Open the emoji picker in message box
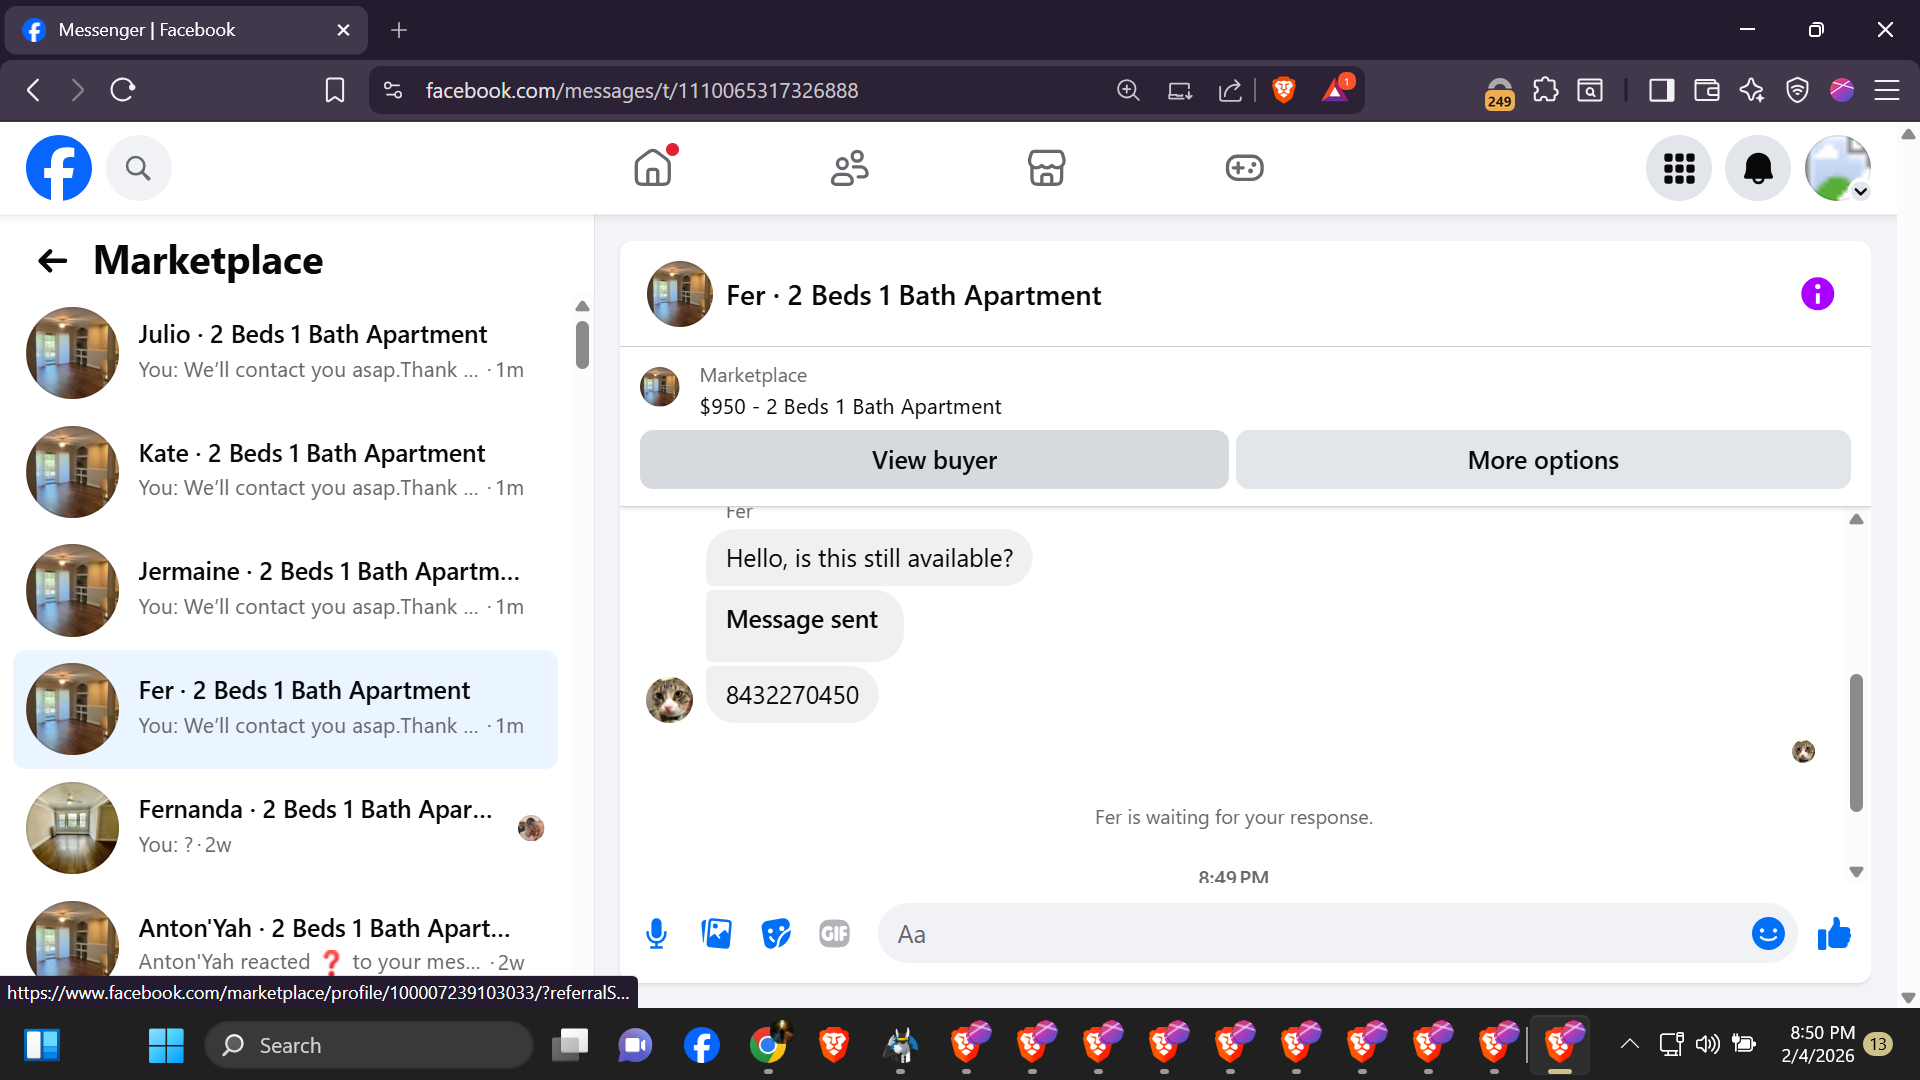The height and width of the screenshot is (1080, 1920). coord(1767,934)
